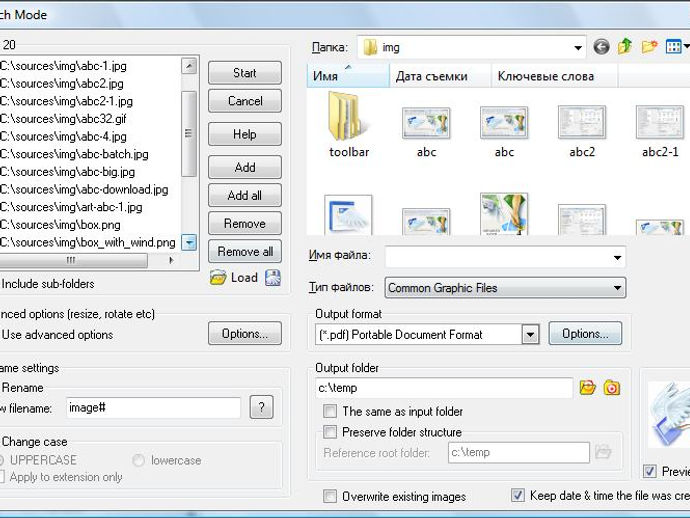690x518 pixels.
Task: Enable Overwrite existing images
Action: [x=330, y=496]
